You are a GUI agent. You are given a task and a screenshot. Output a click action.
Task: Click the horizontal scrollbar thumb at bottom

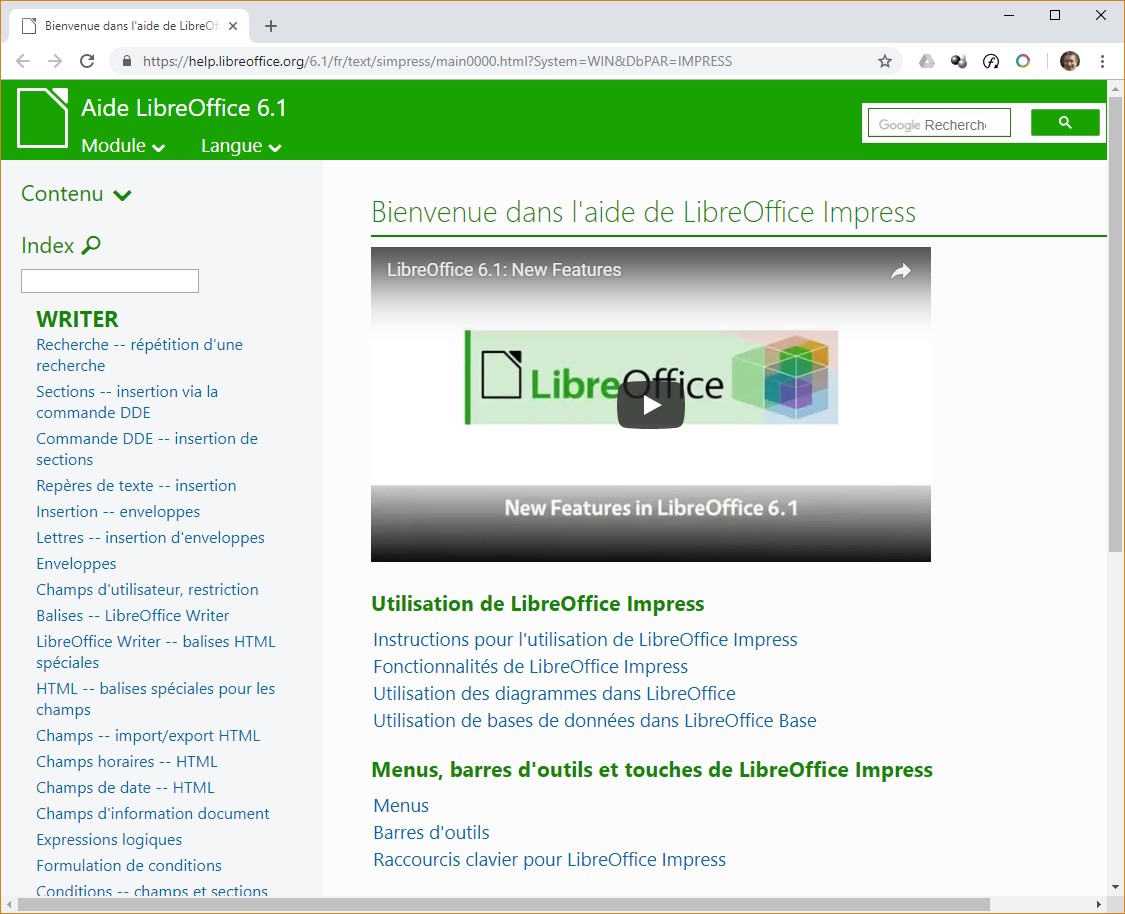(x=502, y=905)
